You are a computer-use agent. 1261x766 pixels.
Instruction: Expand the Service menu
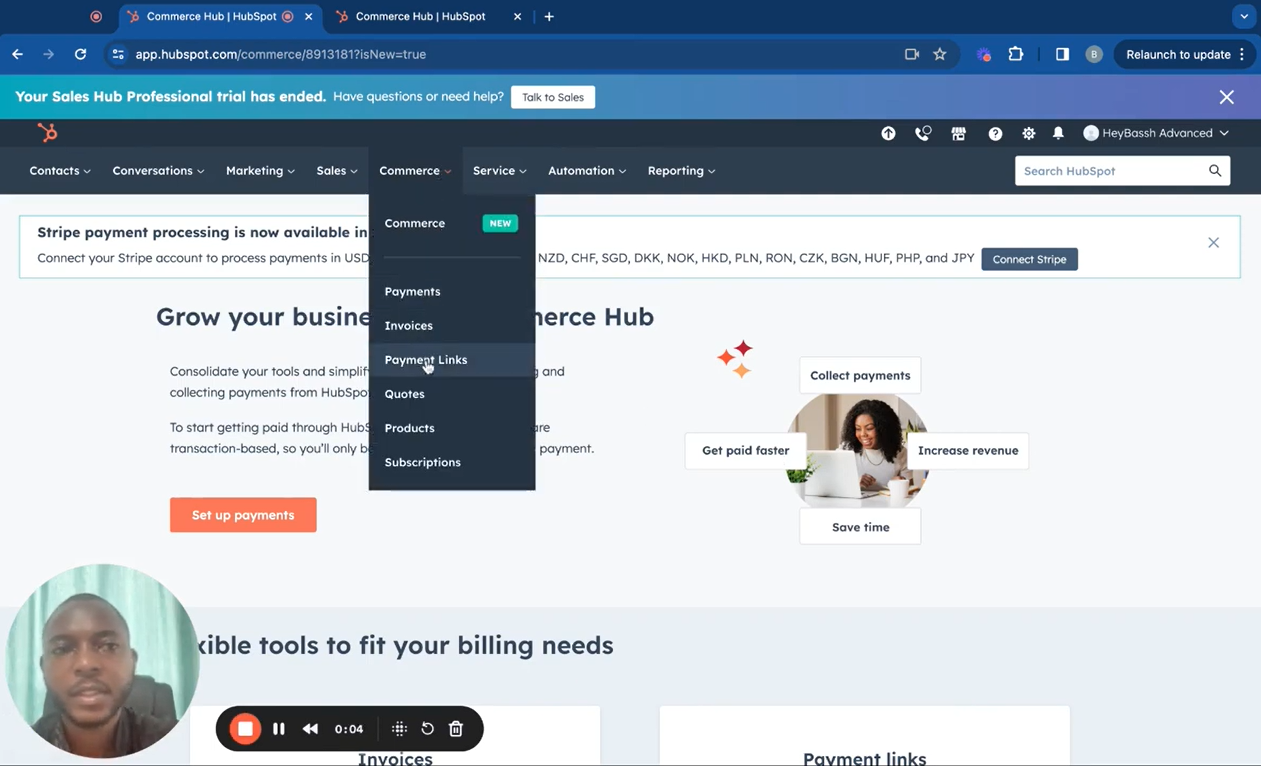500,171
